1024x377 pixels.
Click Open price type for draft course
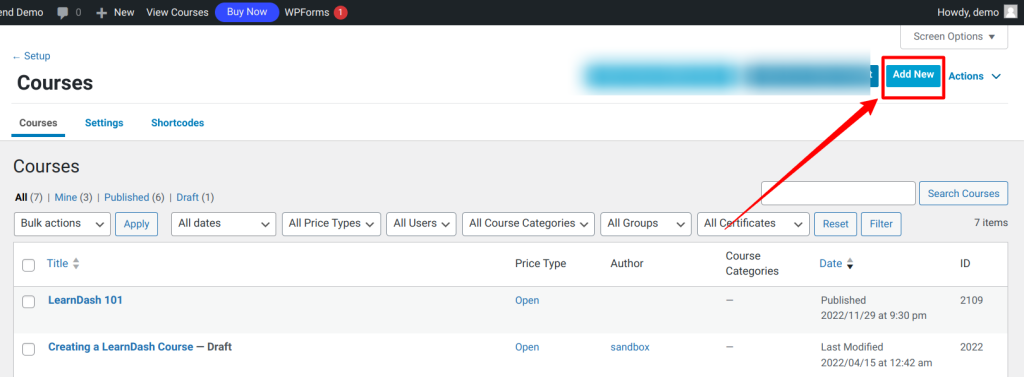point(527,347)
